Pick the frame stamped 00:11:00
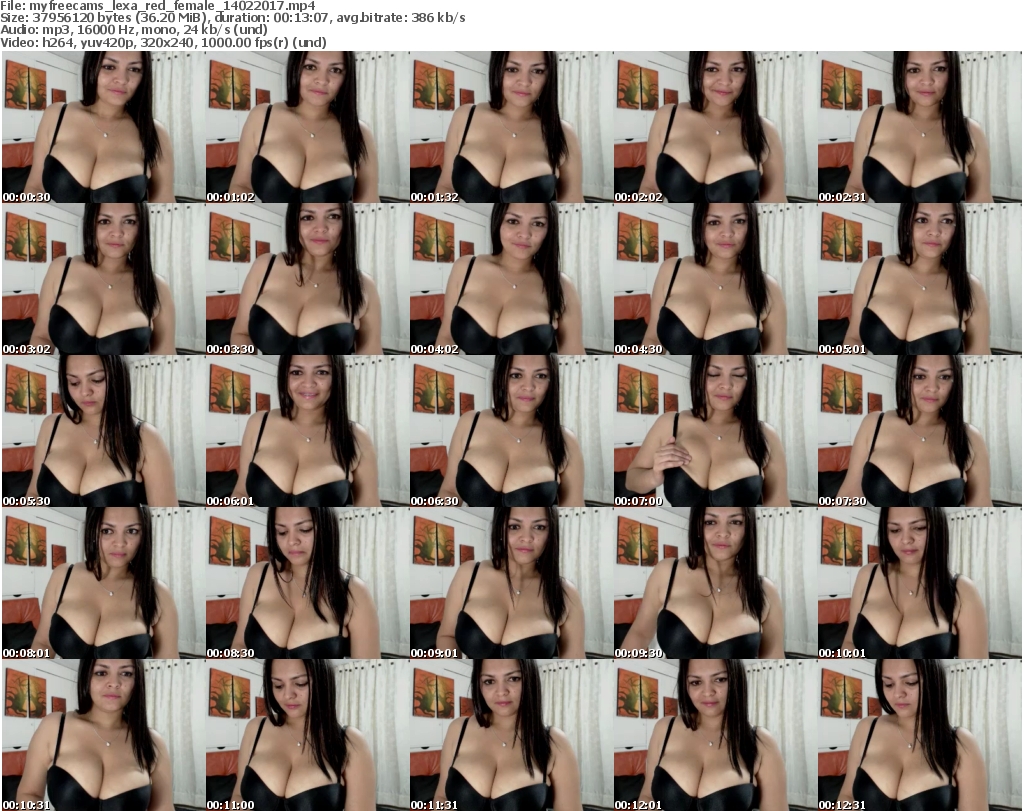Screen dimensions: 1024x811 pyautogui.click(x=308, y=735)
